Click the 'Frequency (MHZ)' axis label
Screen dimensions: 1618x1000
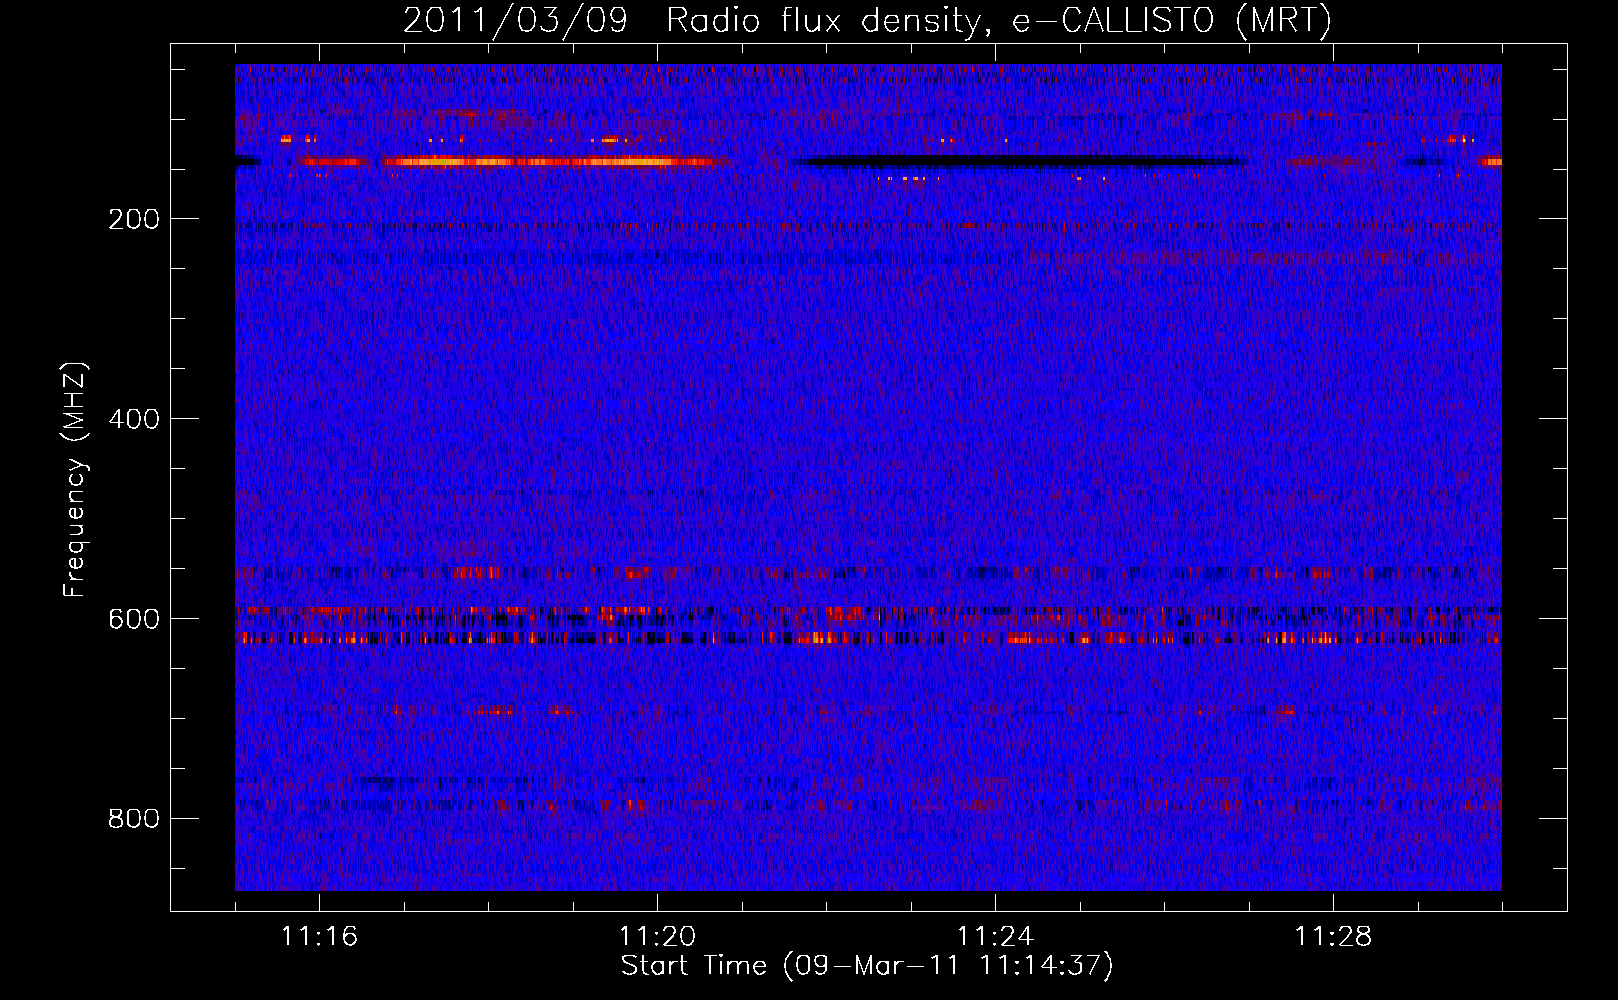coord(75,479)
